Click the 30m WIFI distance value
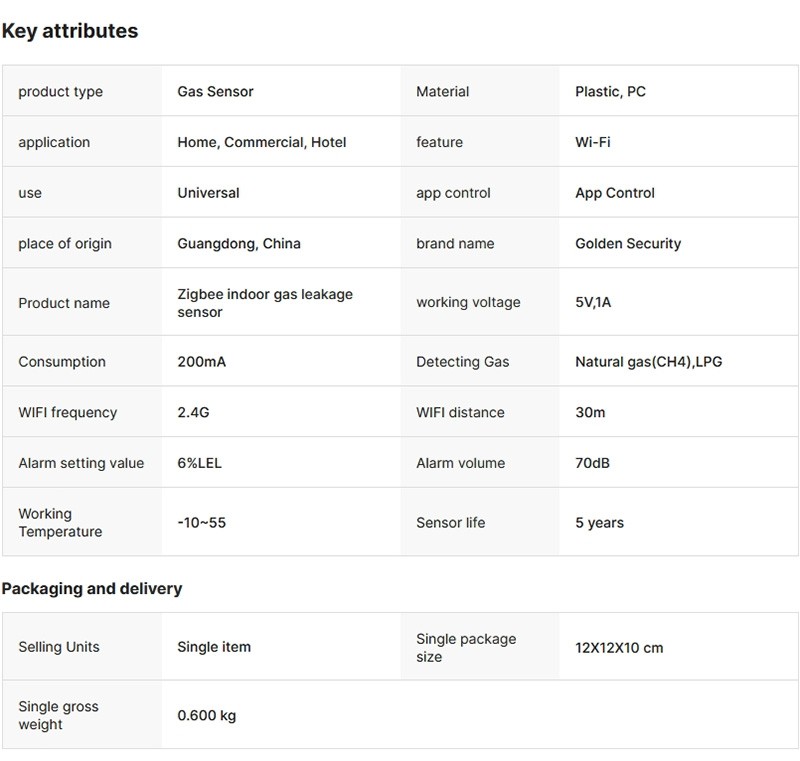Viewport: 800px width, 761px height. 590,413
